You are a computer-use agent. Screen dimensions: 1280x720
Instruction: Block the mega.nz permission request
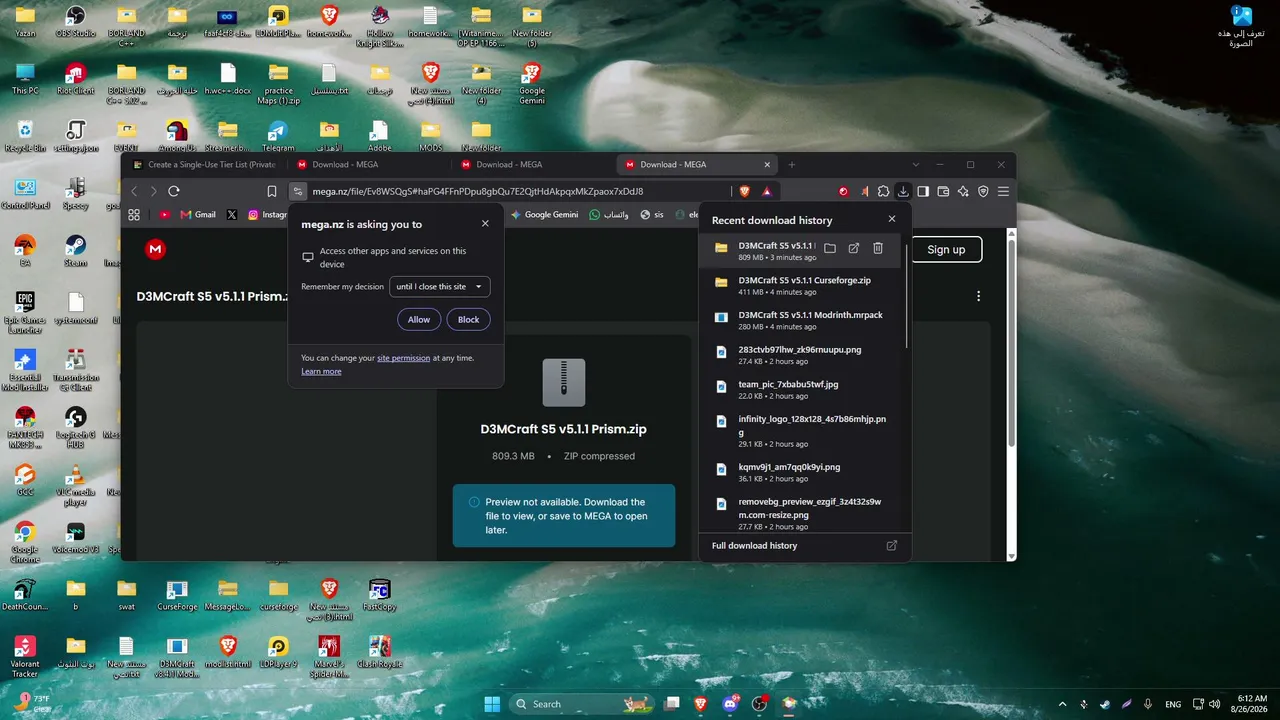468,320
